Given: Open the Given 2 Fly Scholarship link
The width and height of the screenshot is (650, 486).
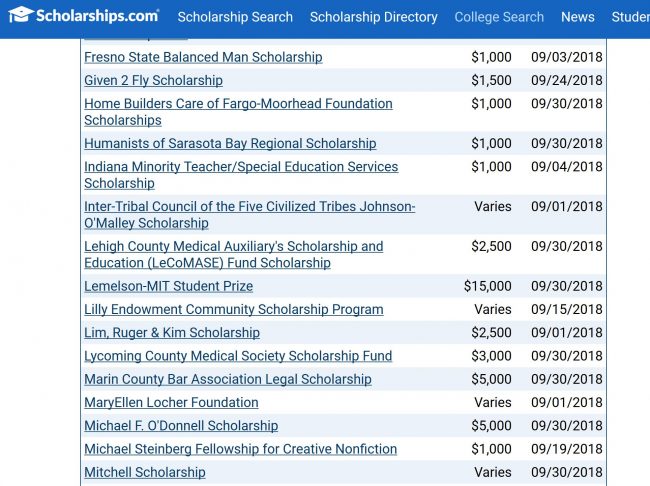Looking at the screenshot, I should click(x=153, y=80).
